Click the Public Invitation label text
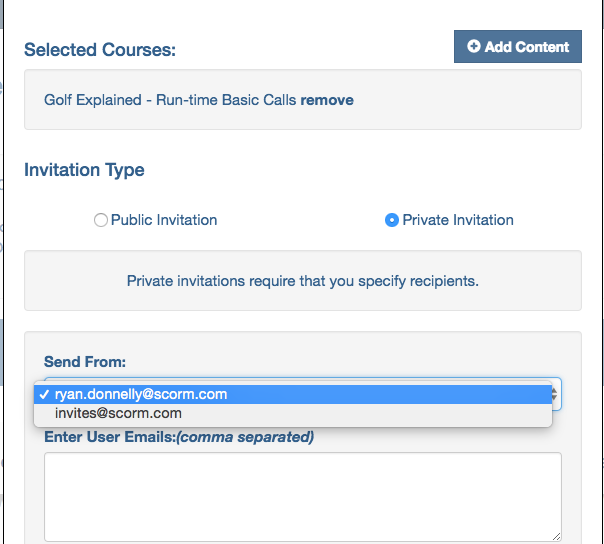604x544 pixels. [x=163, y=220]
